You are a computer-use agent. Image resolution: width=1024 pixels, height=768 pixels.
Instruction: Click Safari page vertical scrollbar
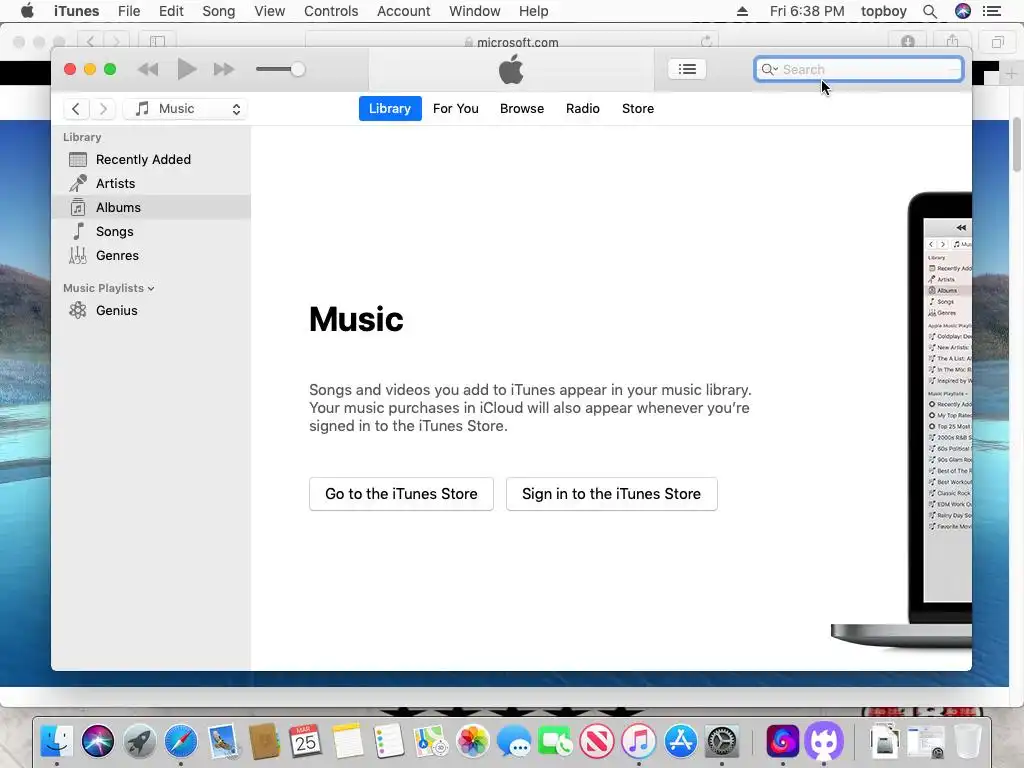(1017, 146)
